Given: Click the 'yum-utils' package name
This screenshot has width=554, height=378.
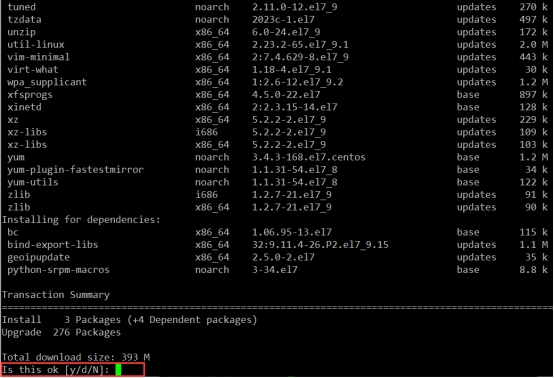Looking at the screenshot, I should click(33, 182).
